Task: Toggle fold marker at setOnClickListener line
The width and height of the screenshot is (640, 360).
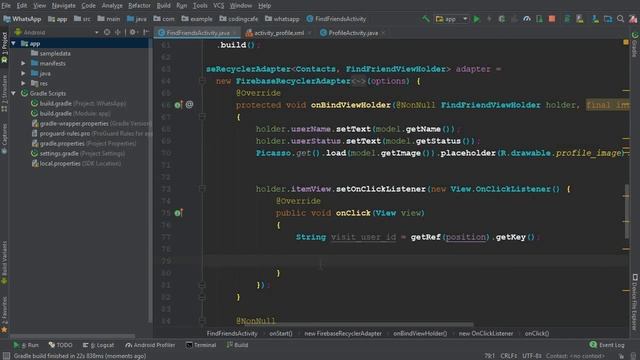Action: pyautogui.click(x=202, y=189)
